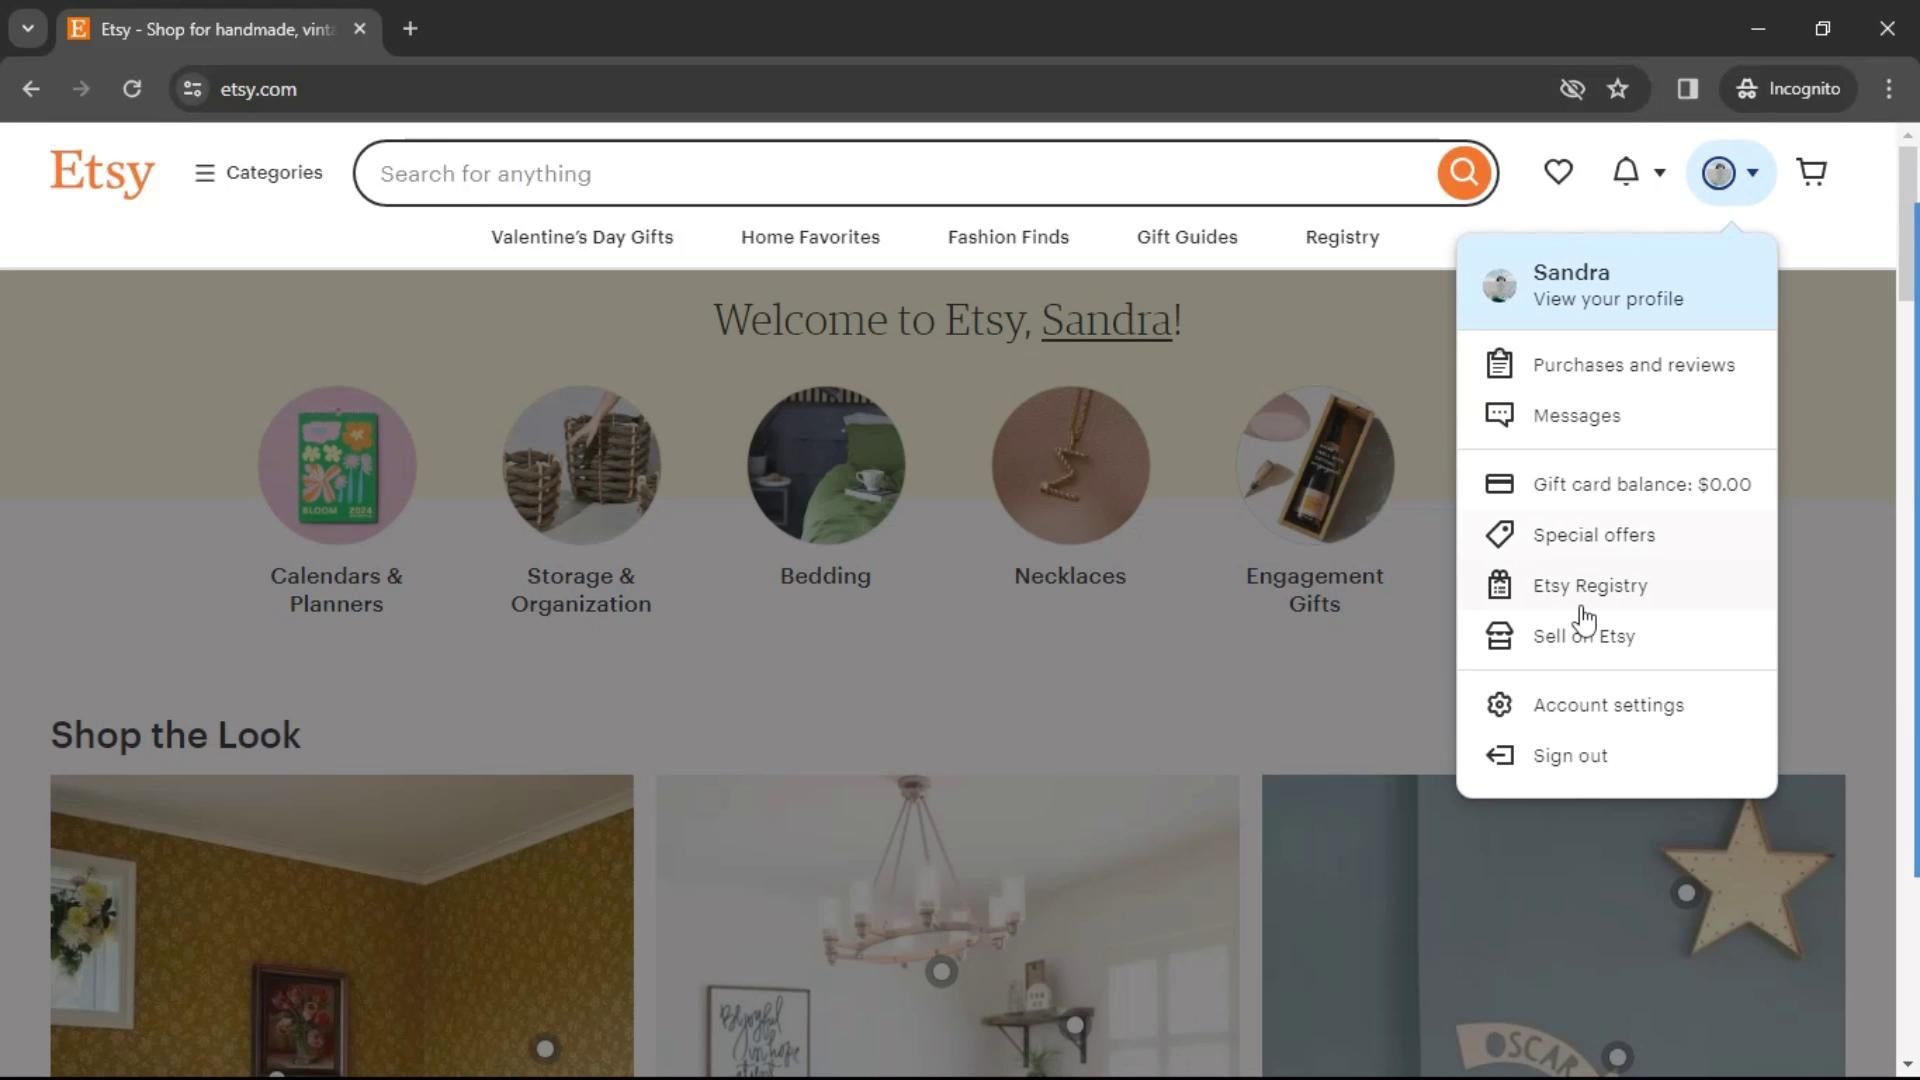1920x1080 pixels.
Task: Open Valentine's Day Gifts link
Action: (582, 237)
